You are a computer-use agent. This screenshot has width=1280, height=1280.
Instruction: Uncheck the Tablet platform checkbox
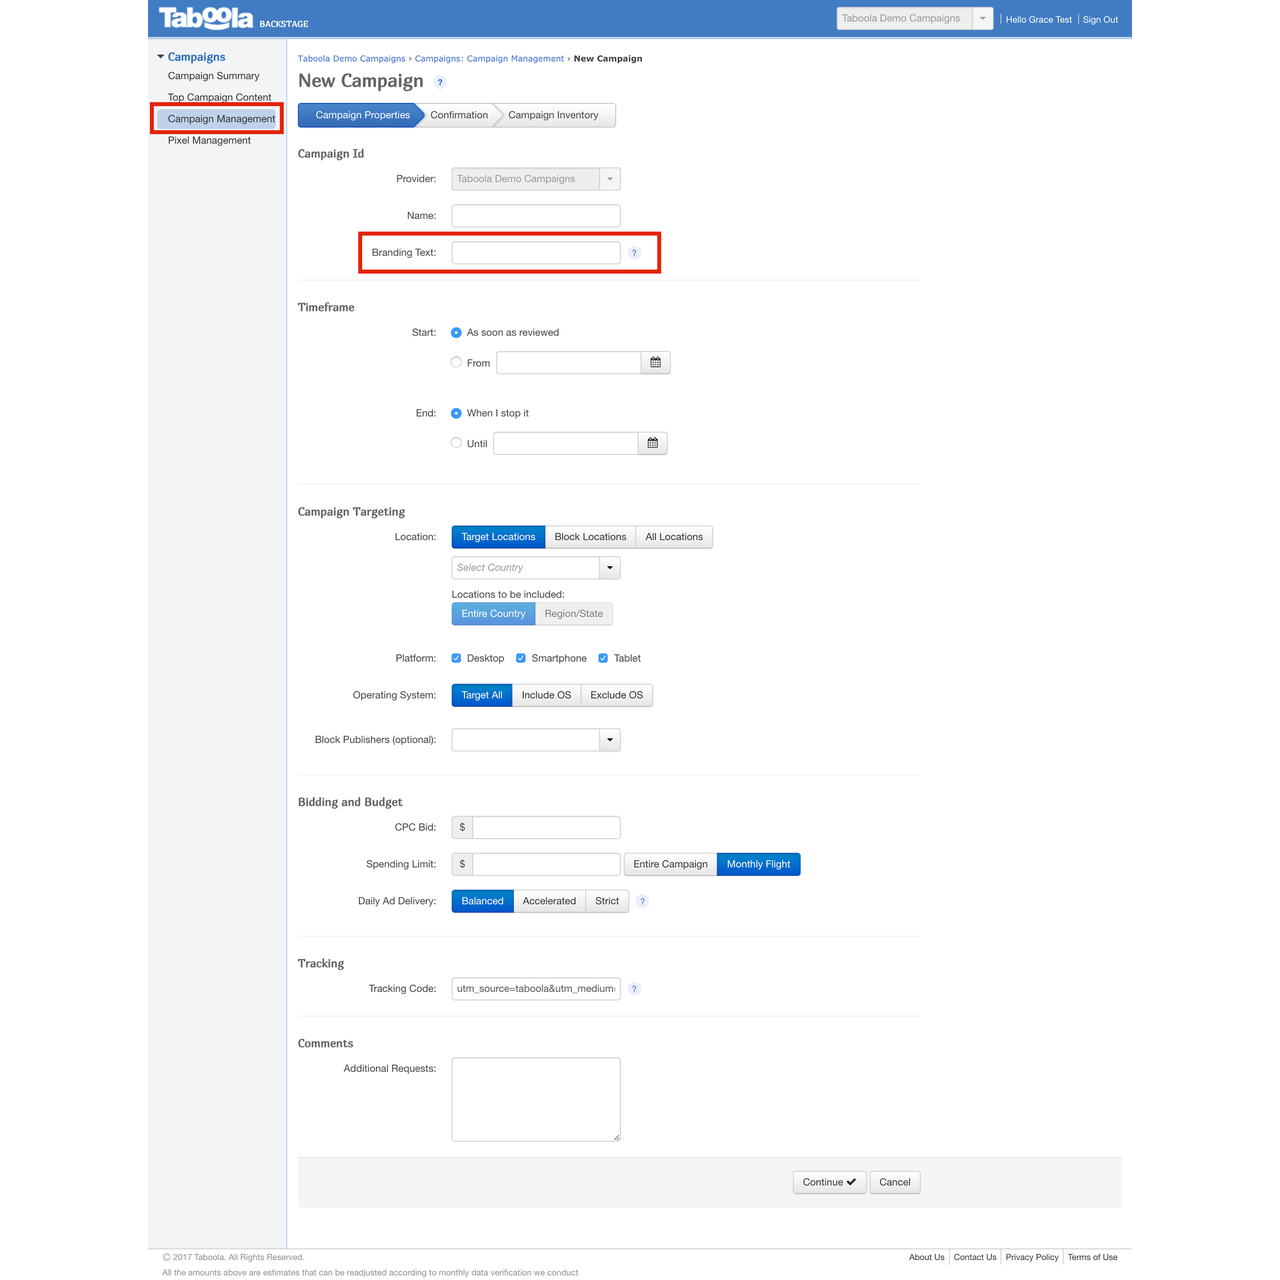(x=603, y=658)
